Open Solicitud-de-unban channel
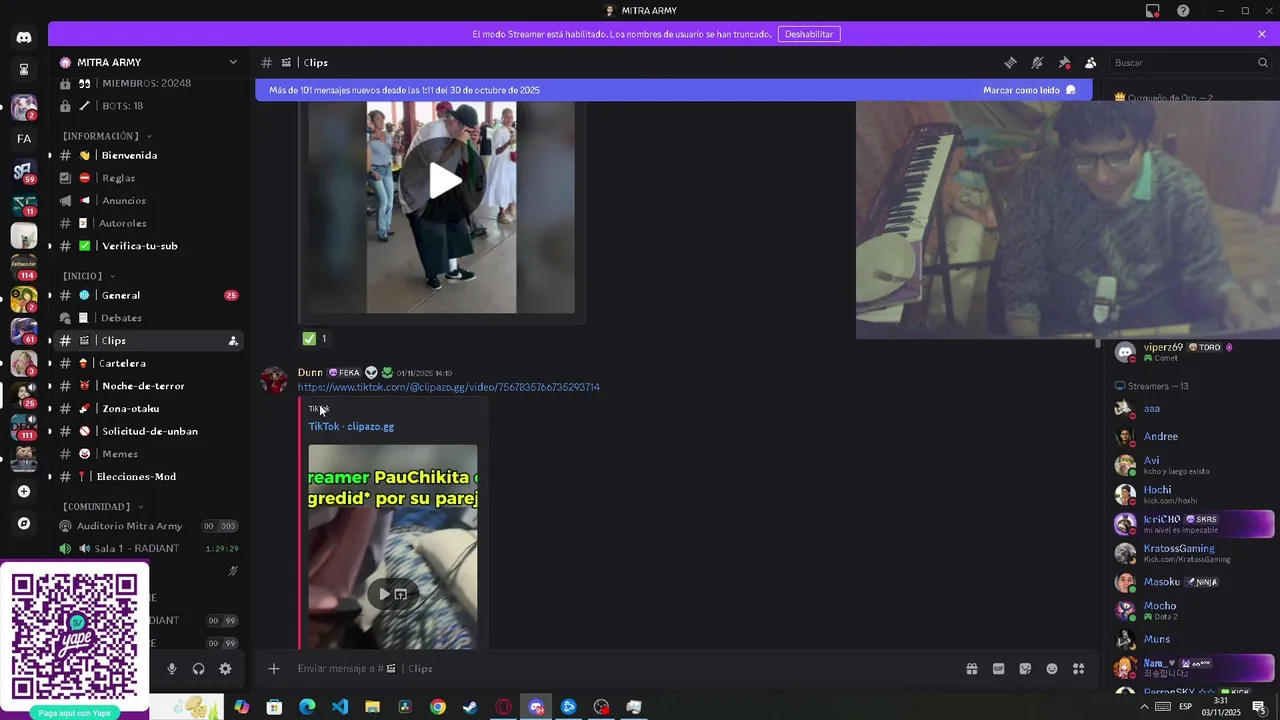1280x720 pixels. (x=149, y=432)
